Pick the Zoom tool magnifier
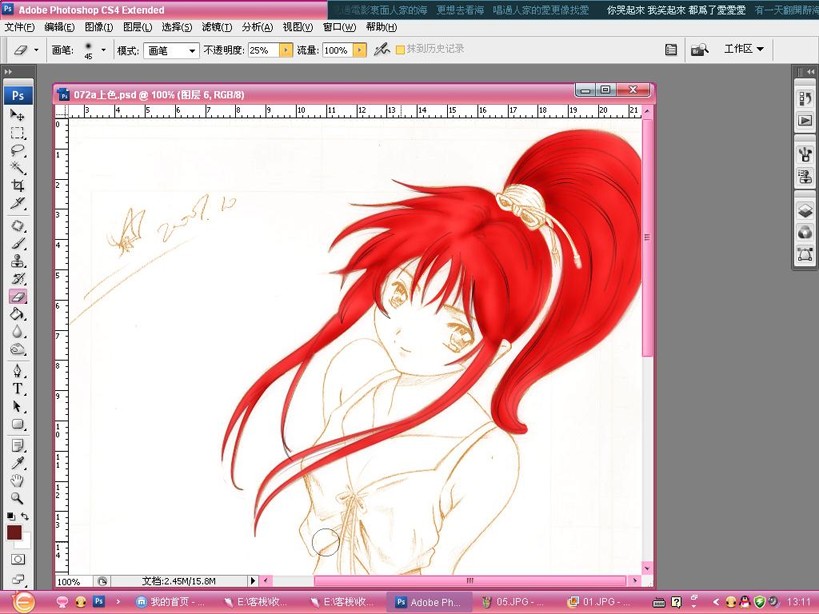819x614 pixels. click(x=18, y=498)
